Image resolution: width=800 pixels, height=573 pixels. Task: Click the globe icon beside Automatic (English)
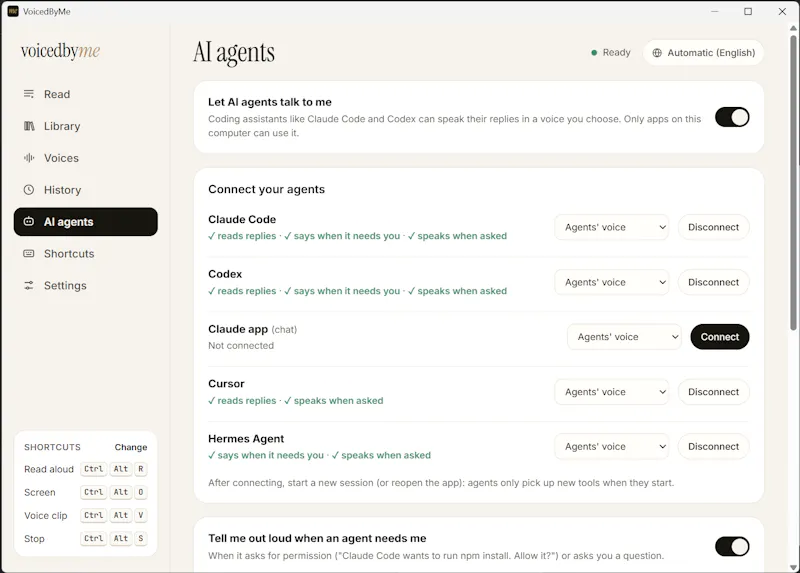tap(657, 53)
